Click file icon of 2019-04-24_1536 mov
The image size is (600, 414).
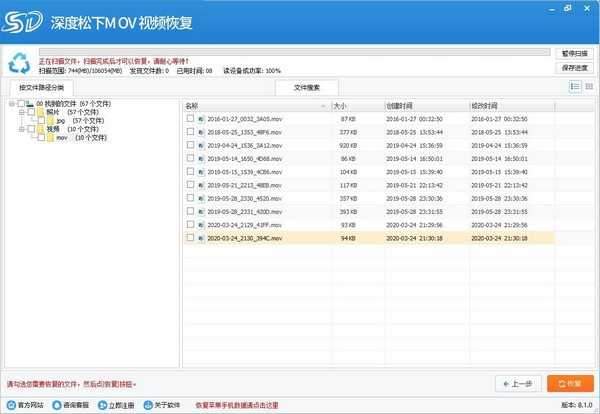(x=201, y=145)
